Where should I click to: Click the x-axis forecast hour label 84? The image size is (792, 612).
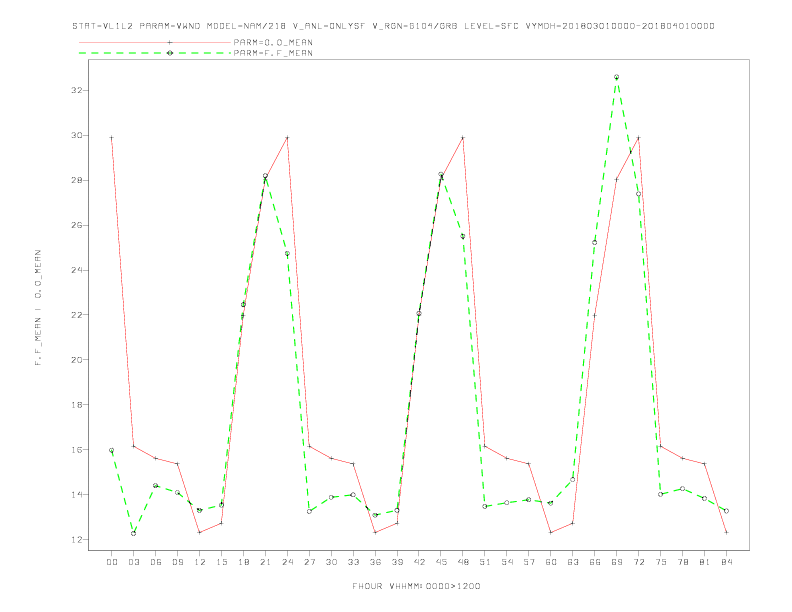[727, 562]
